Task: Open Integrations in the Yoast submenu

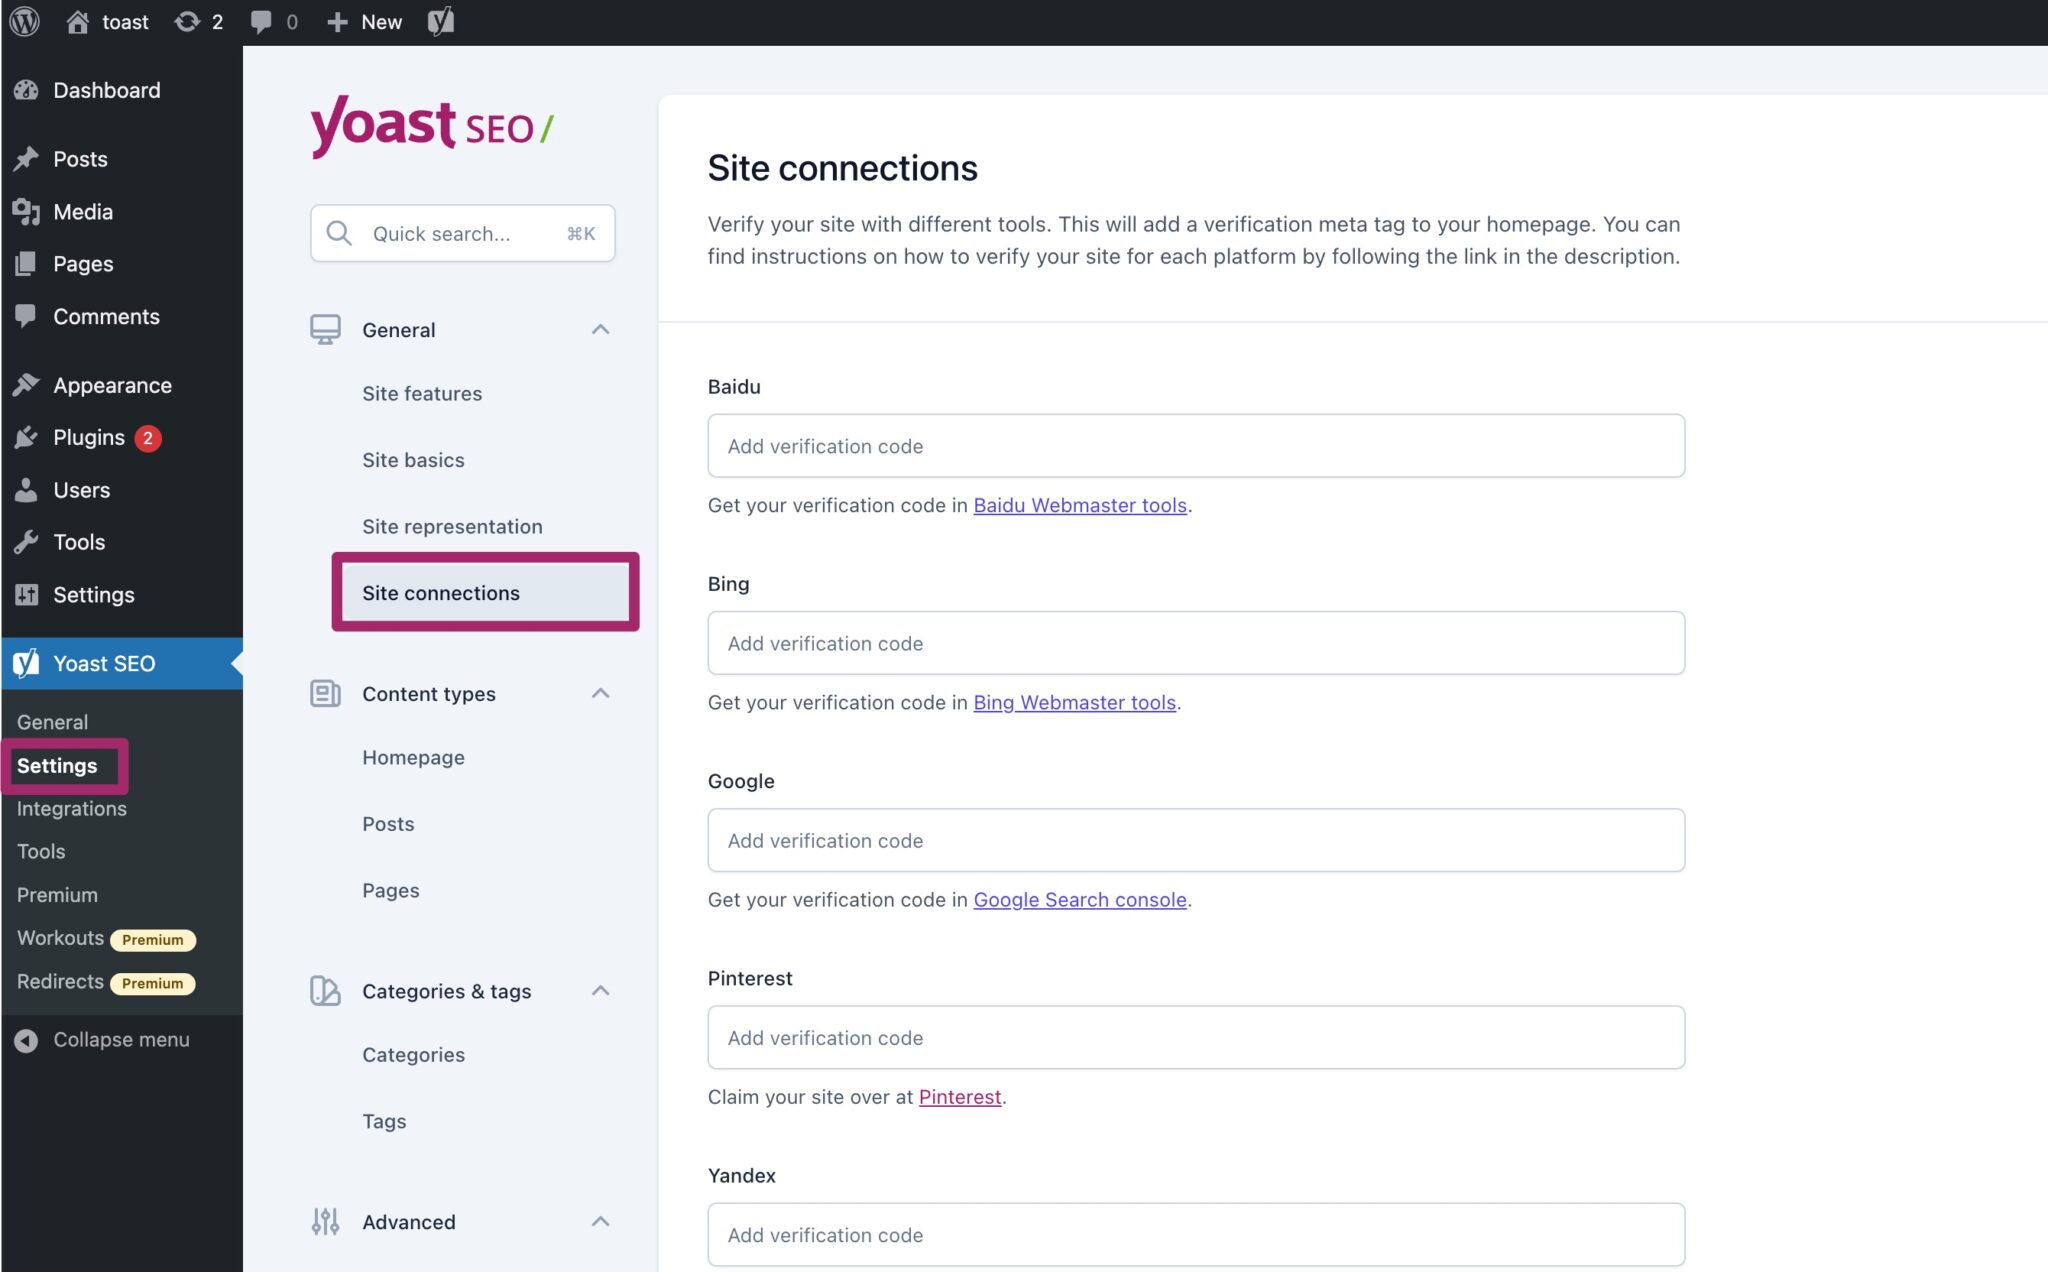Action: tap(70, 808)
